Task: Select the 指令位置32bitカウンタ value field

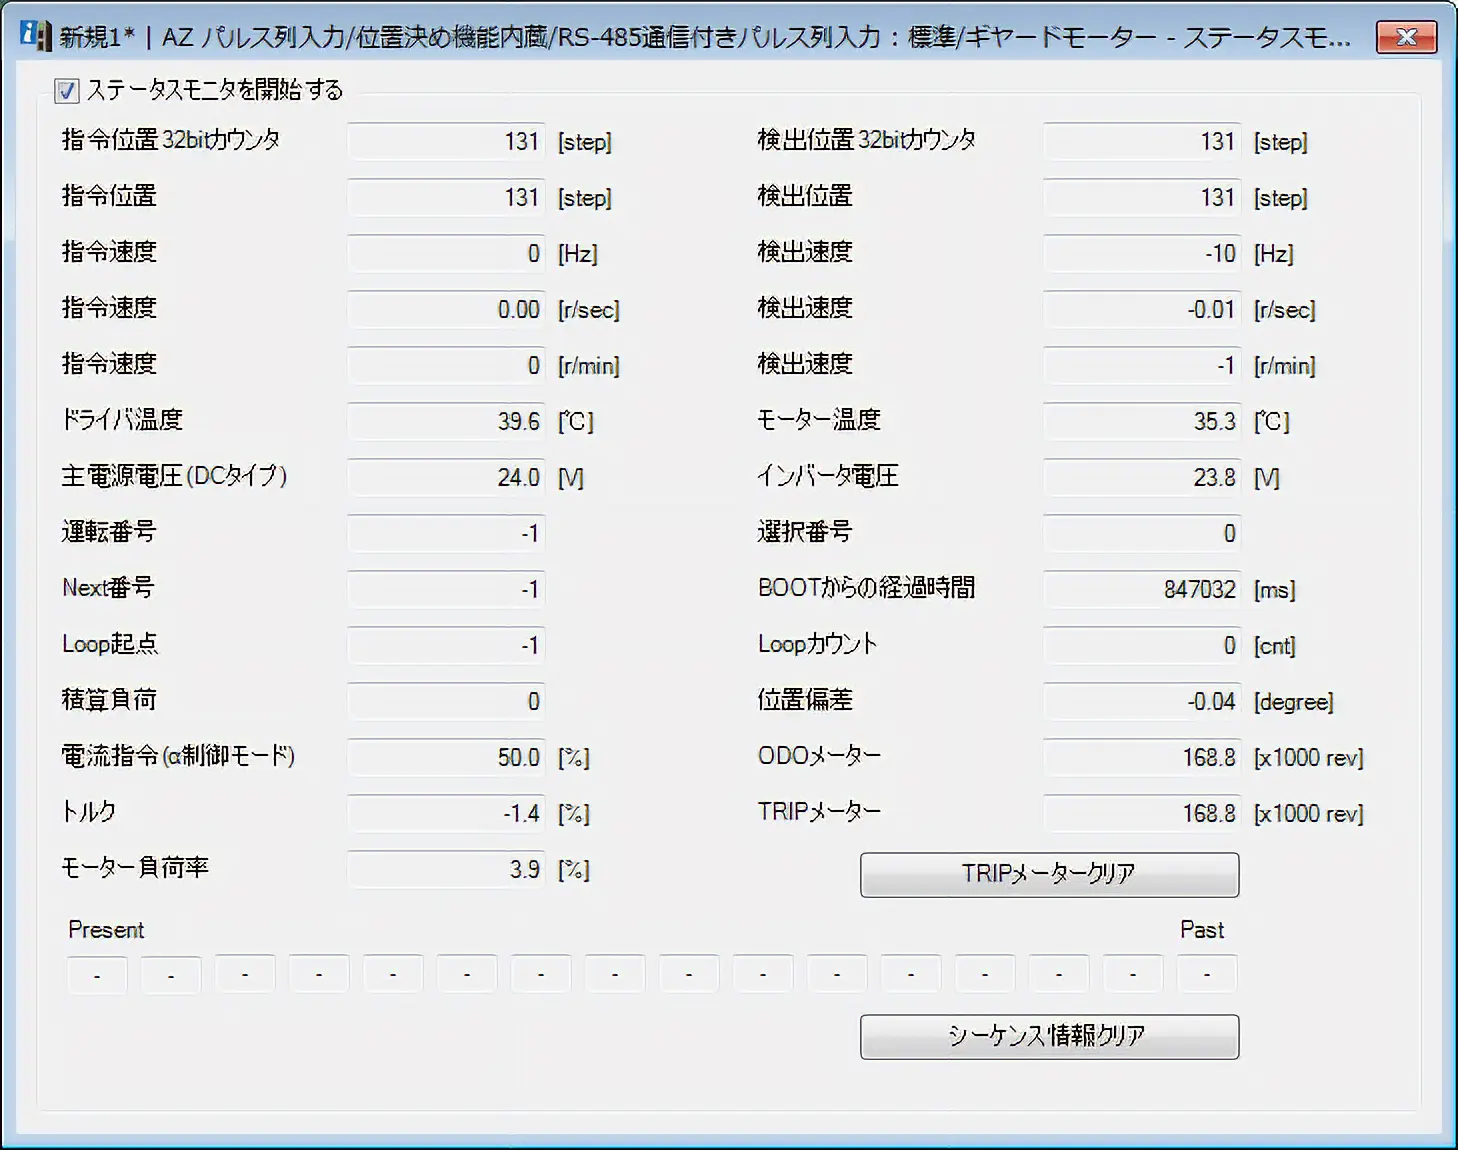Action: click(446, 142)
